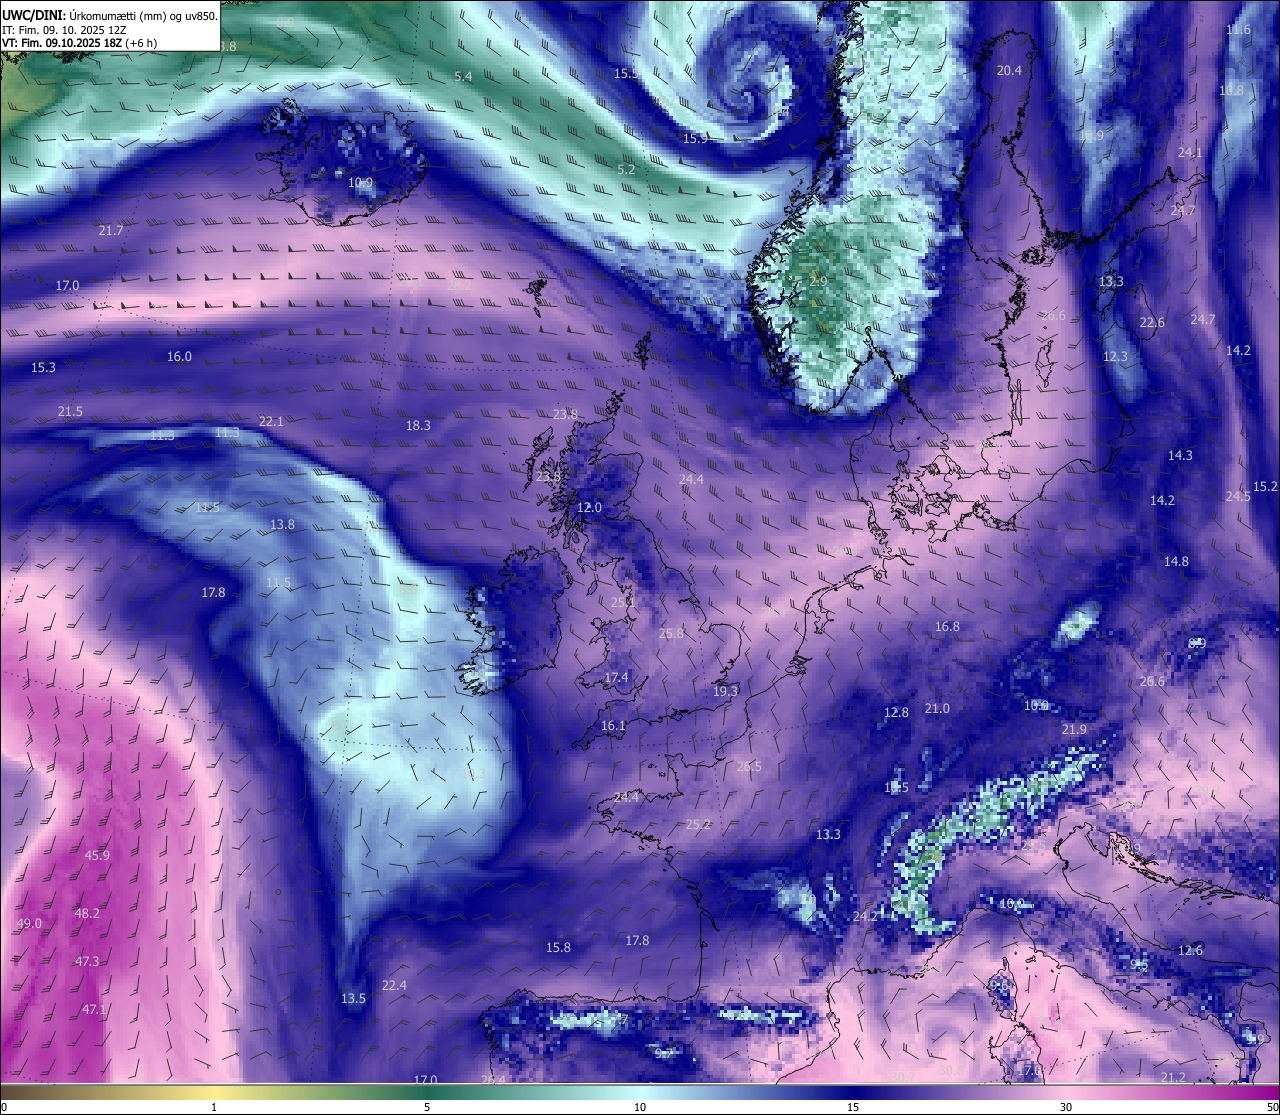Click the 17.4 value over Wales
1280x1115 pixels.
[617, 677]
